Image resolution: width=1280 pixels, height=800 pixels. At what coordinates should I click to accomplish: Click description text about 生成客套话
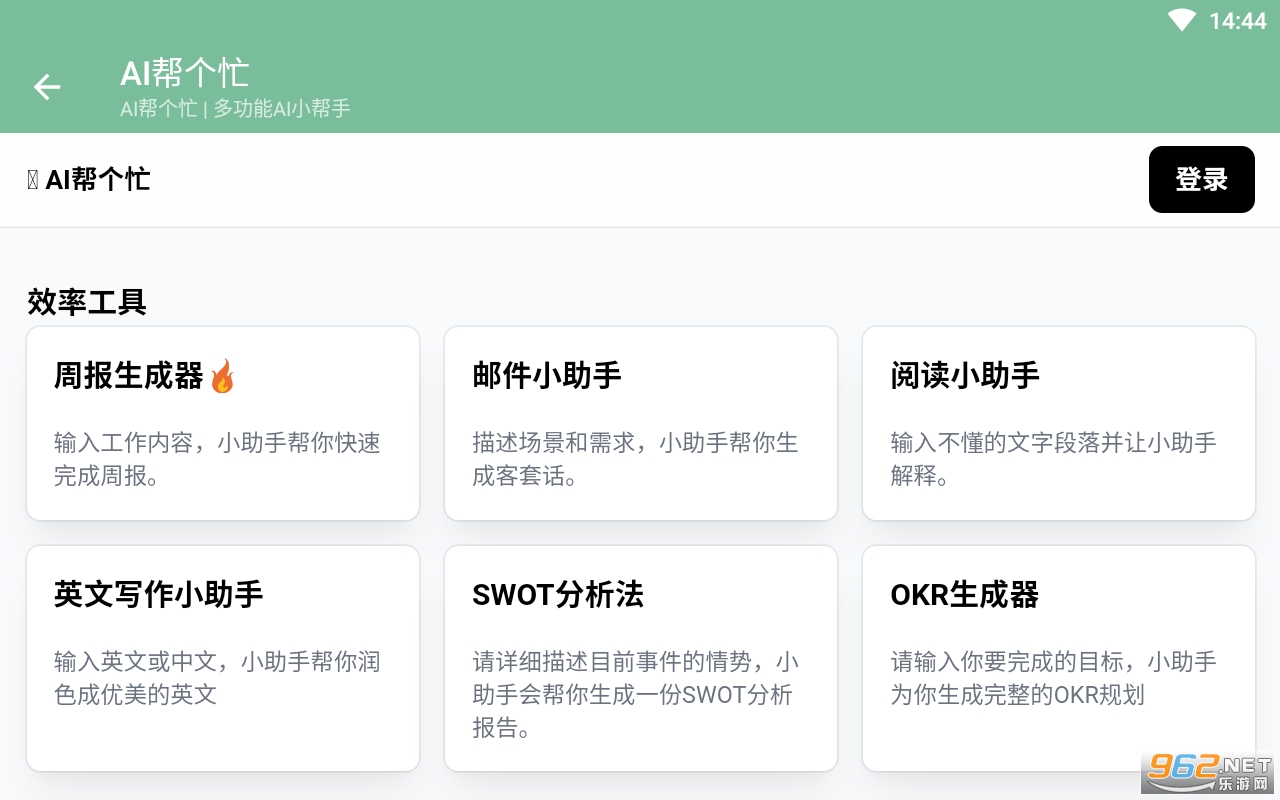[x=635, y=459]
